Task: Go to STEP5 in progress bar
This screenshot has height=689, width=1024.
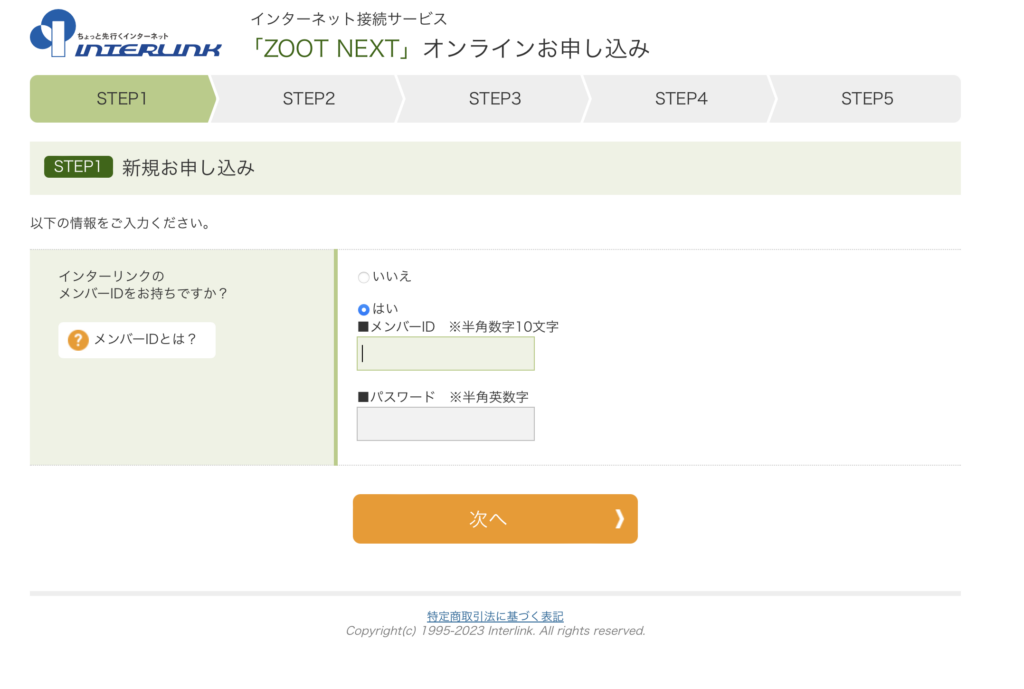Action: click(x=867, y=99)
